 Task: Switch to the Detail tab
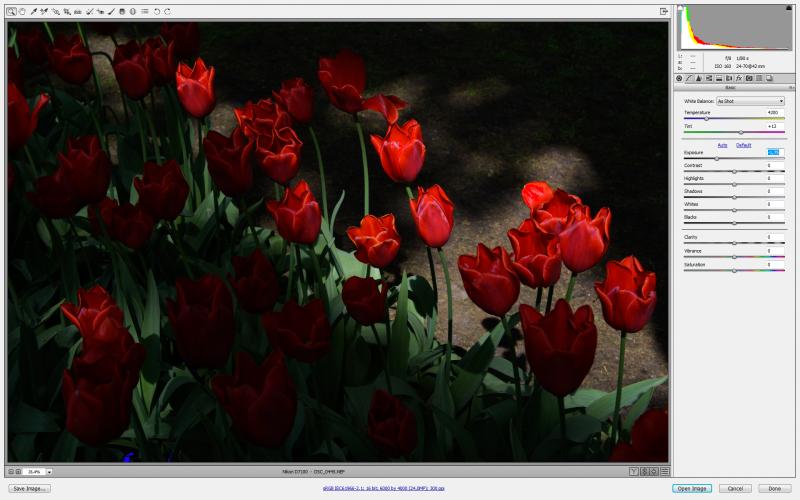[698, 78]
